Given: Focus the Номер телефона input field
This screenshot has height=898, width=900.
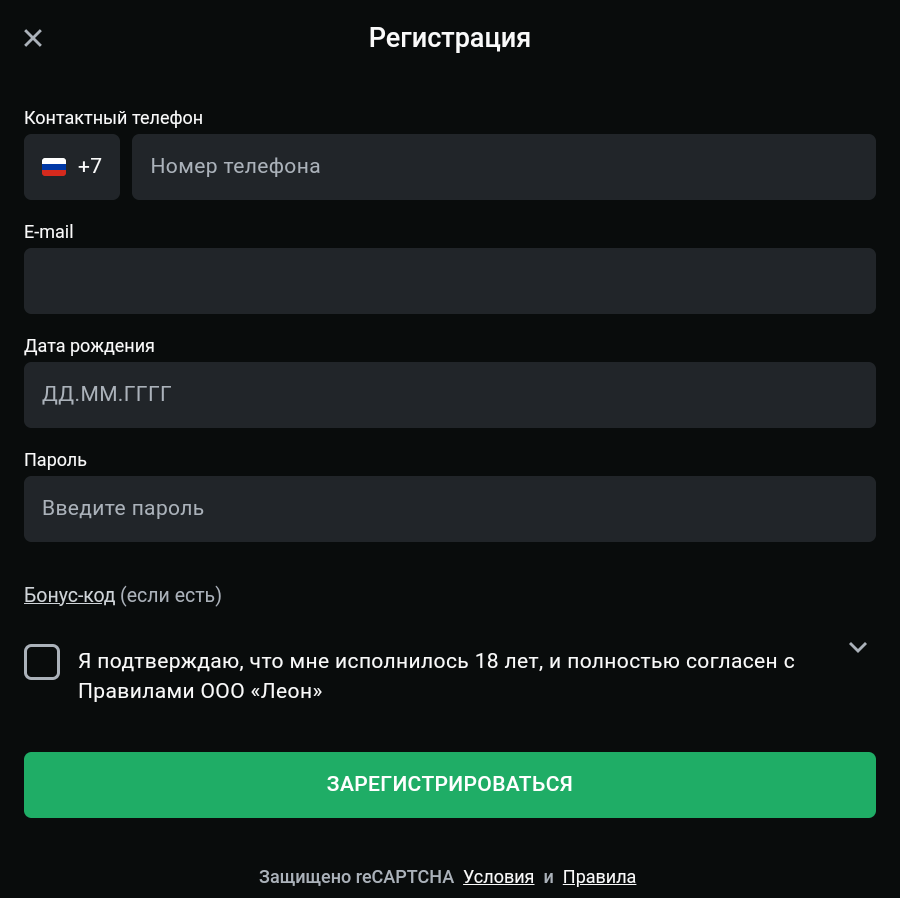Looking at the screenshot, I should point(503,167).
